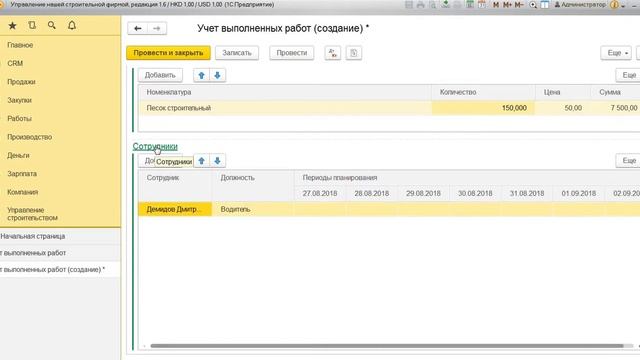Open the calendar icon in the title bar
Viewport: 640px width, 360px height.
(x=482, y=4)
